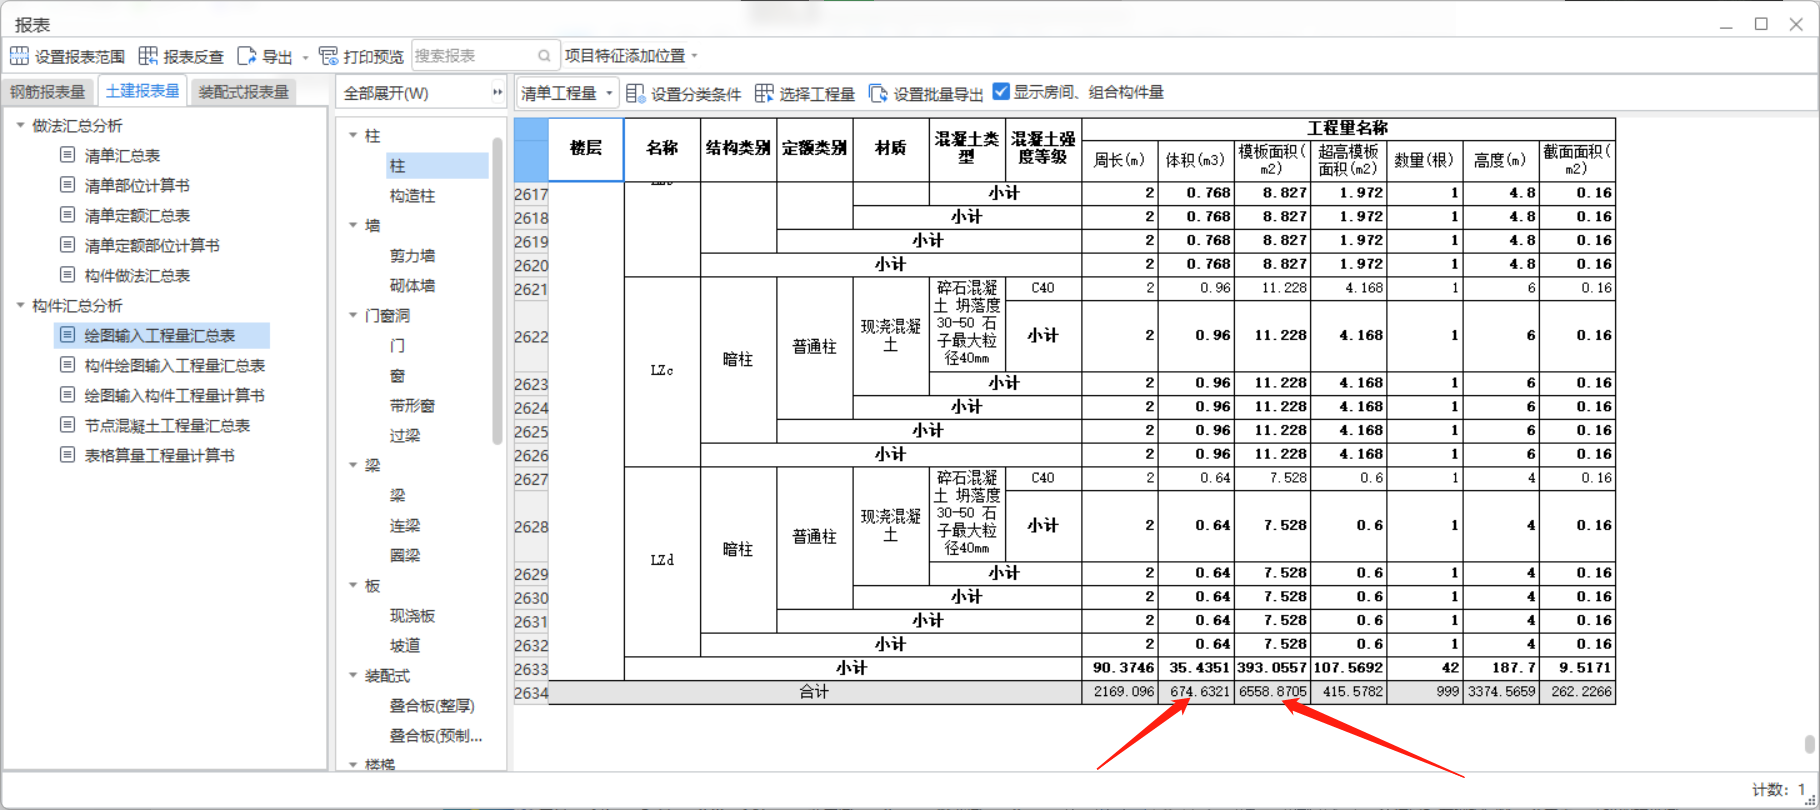Switch to the 土建报表量 tab
The width and height of the screenshot is (1820, 810).
tap(143, 91)
